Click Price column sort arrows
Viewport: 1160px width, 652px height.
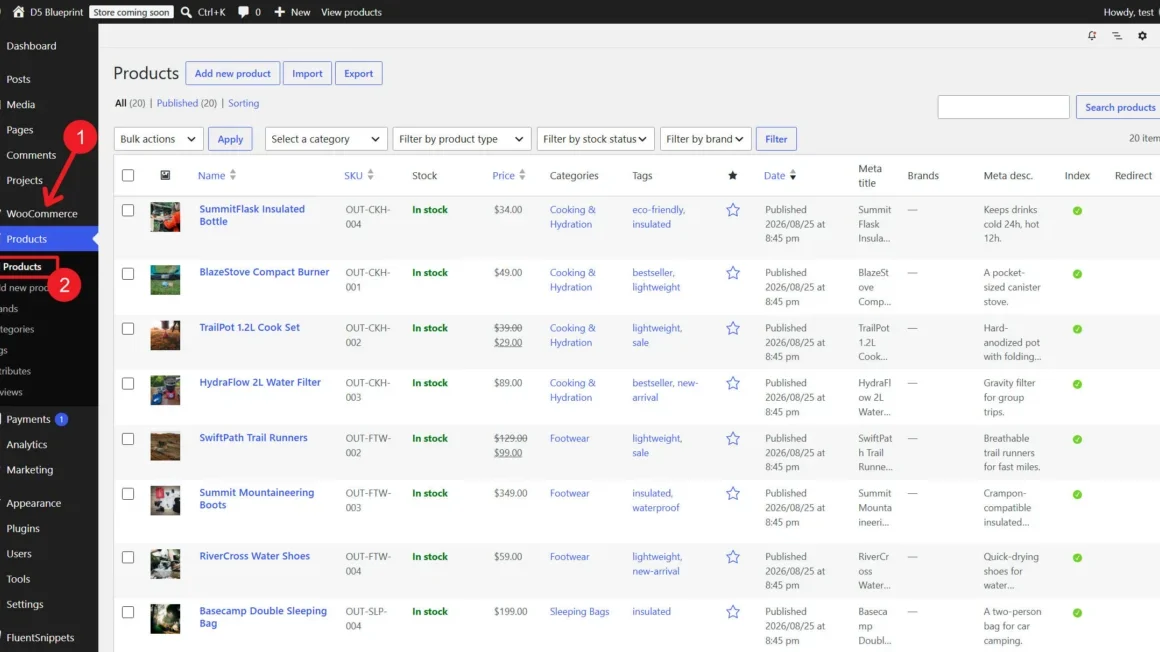pyautogui.click(x=522, y=175)
